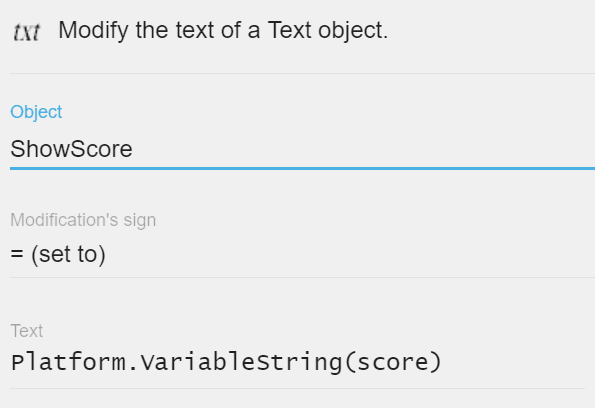The width and height of the screenshot is (595, 408).
Task: Click the equals sign in the sign selector
Action: point(17,254)
